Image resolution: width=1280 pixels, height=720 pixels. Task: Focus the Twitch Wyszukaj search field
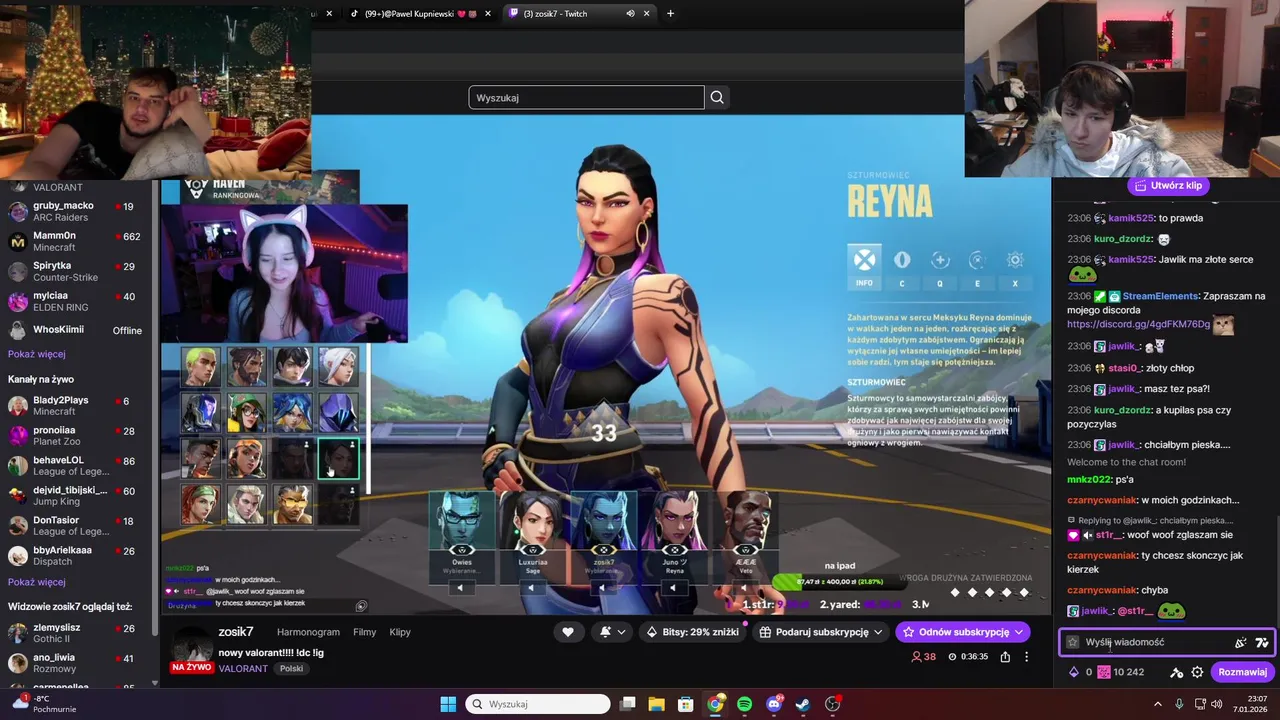tap(586, 97)
